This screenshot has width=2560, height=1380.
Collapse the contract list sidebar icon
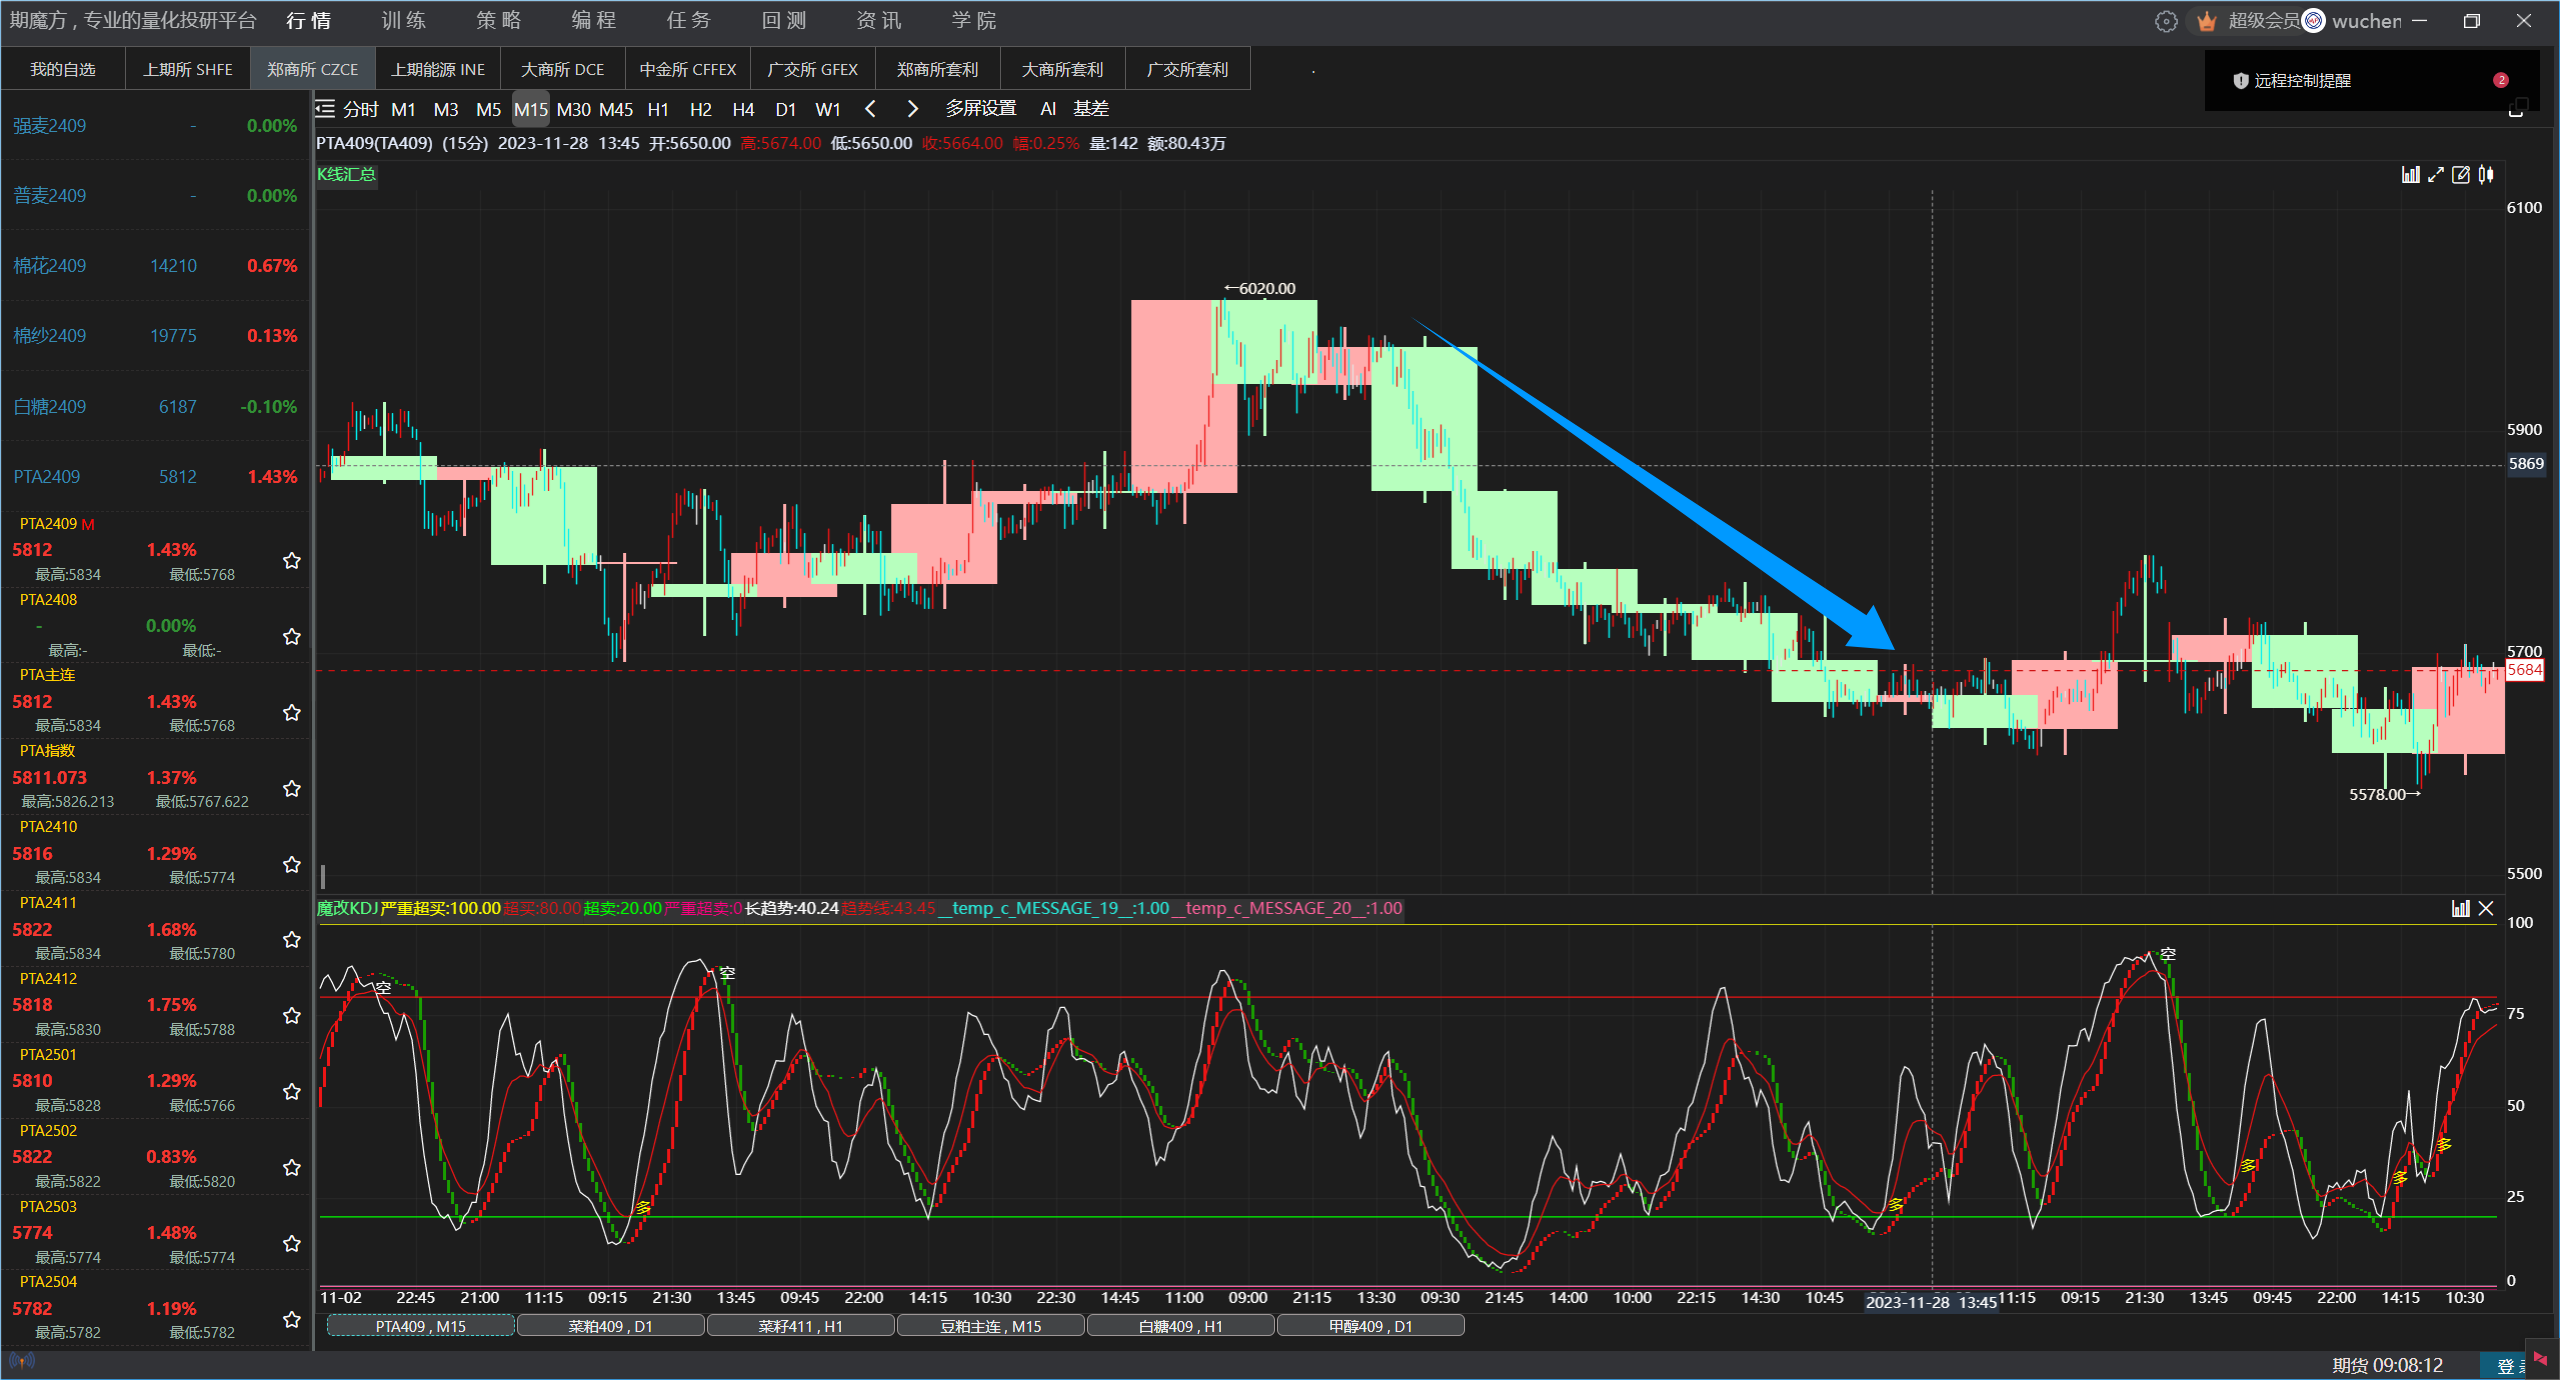(x=325, y=109)
